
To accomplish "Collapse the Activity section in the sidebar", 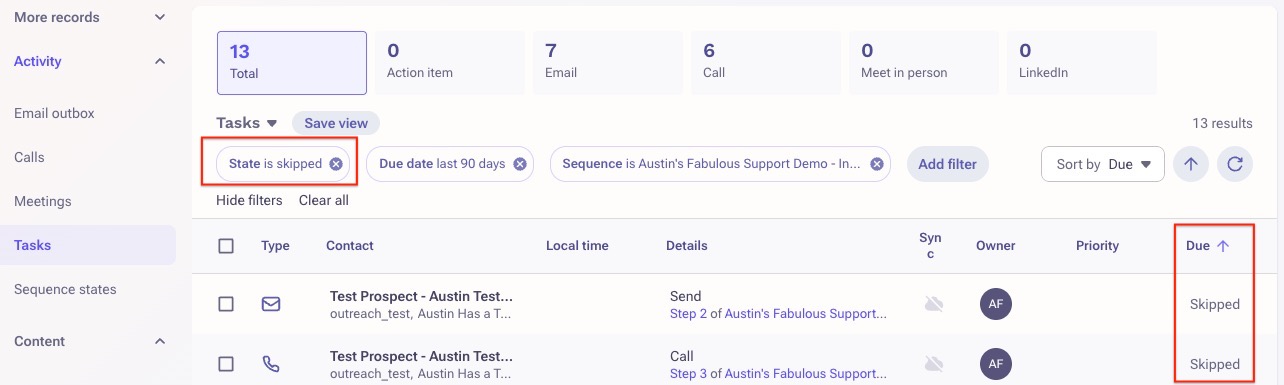I will point(160,62).
